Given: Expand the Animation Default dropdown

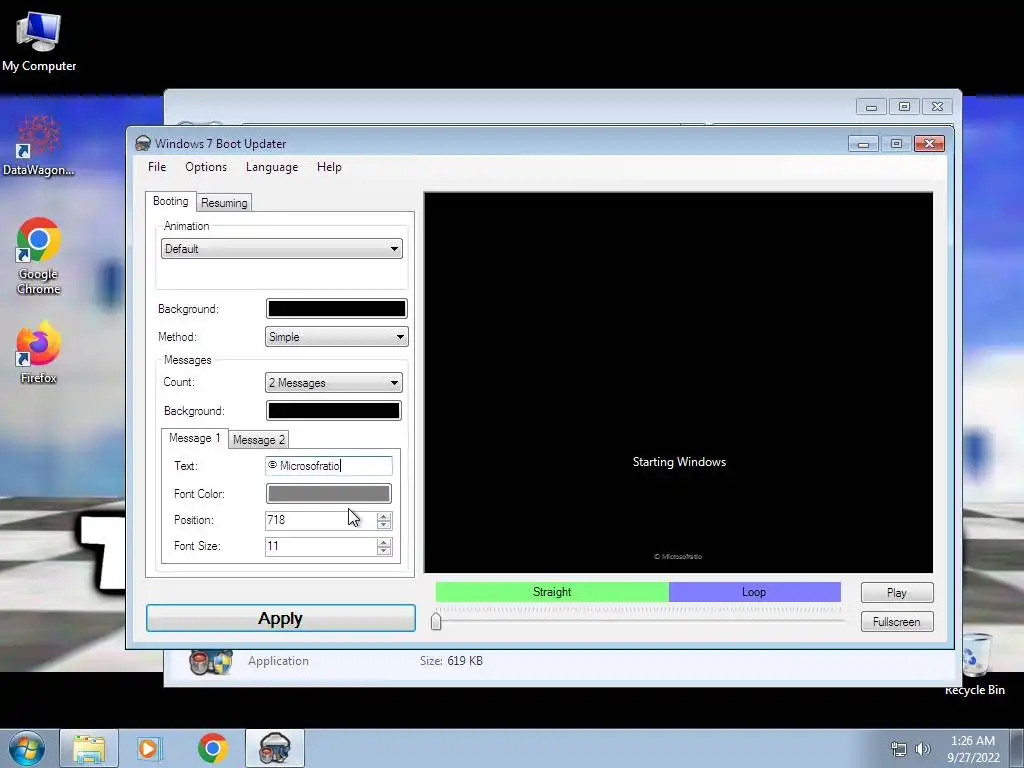Looking at the screenshot, I should pyautogui.click(x=281, y=249).
